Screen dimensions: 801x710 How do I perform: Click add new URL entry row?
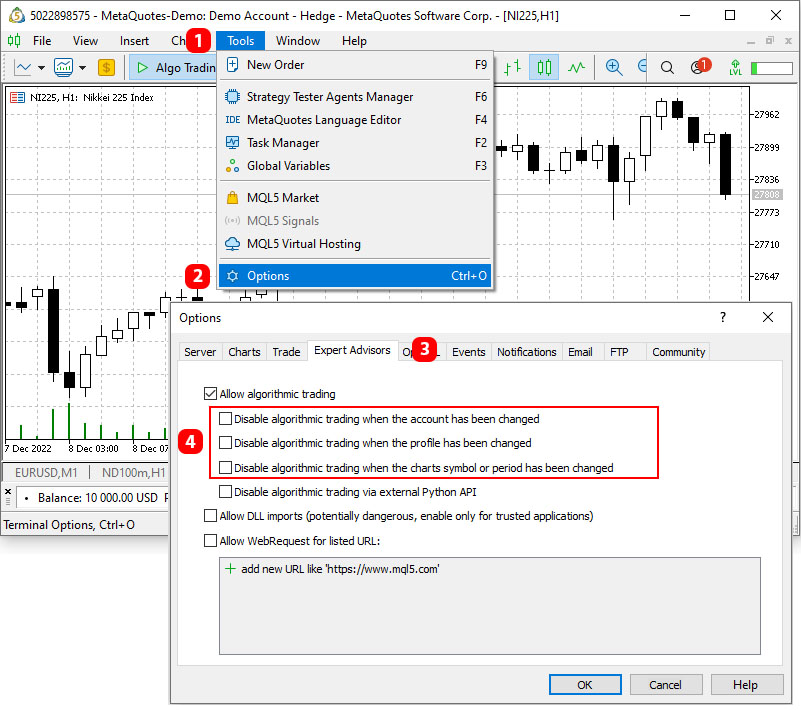489,569
